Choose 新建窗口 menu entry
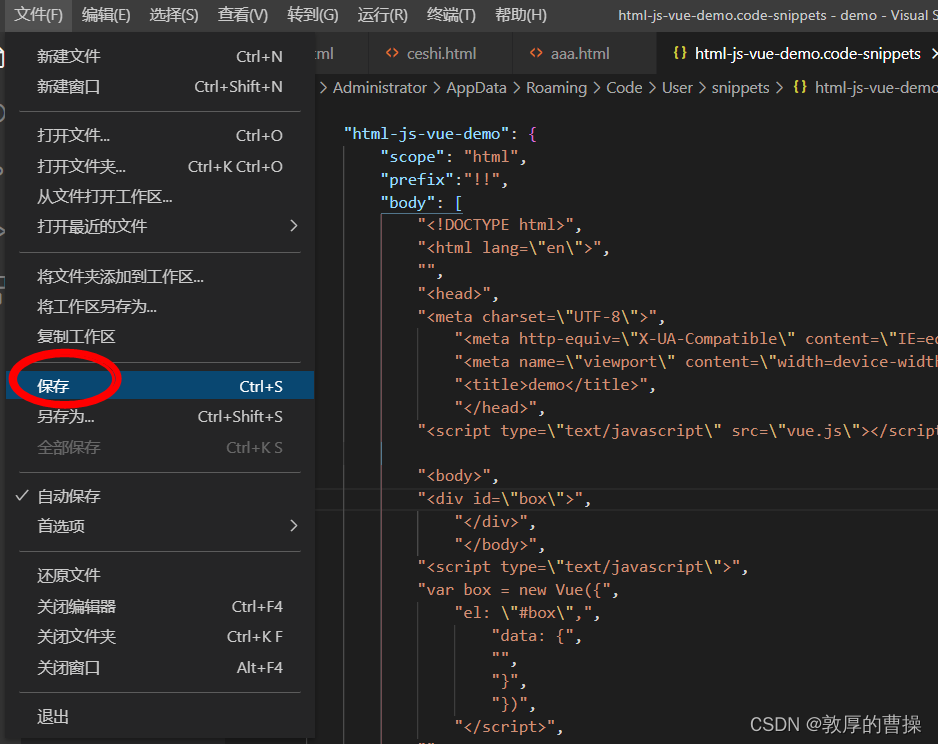938x744 pixels. [x=160, y=87]
